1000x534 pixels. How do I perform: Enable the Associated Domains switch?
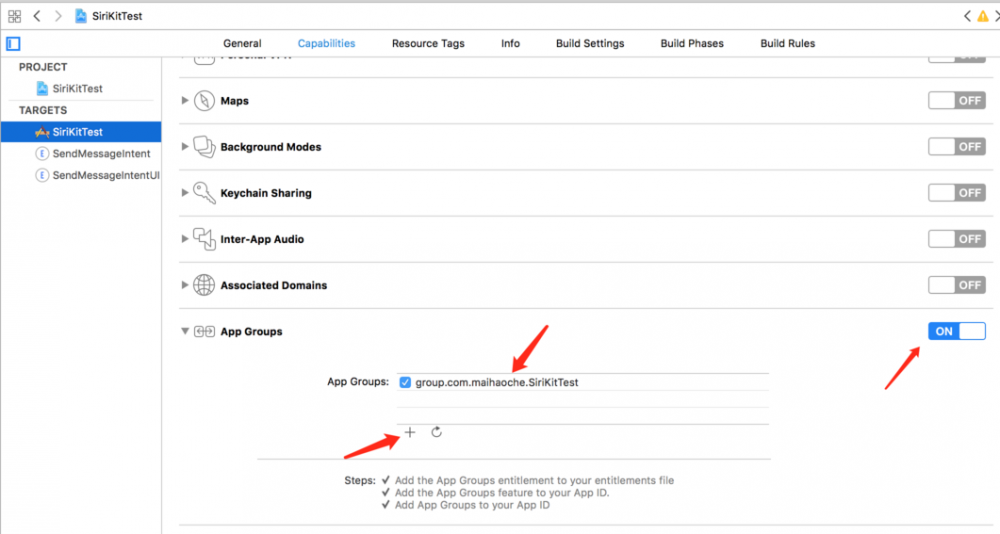(957, 285)
